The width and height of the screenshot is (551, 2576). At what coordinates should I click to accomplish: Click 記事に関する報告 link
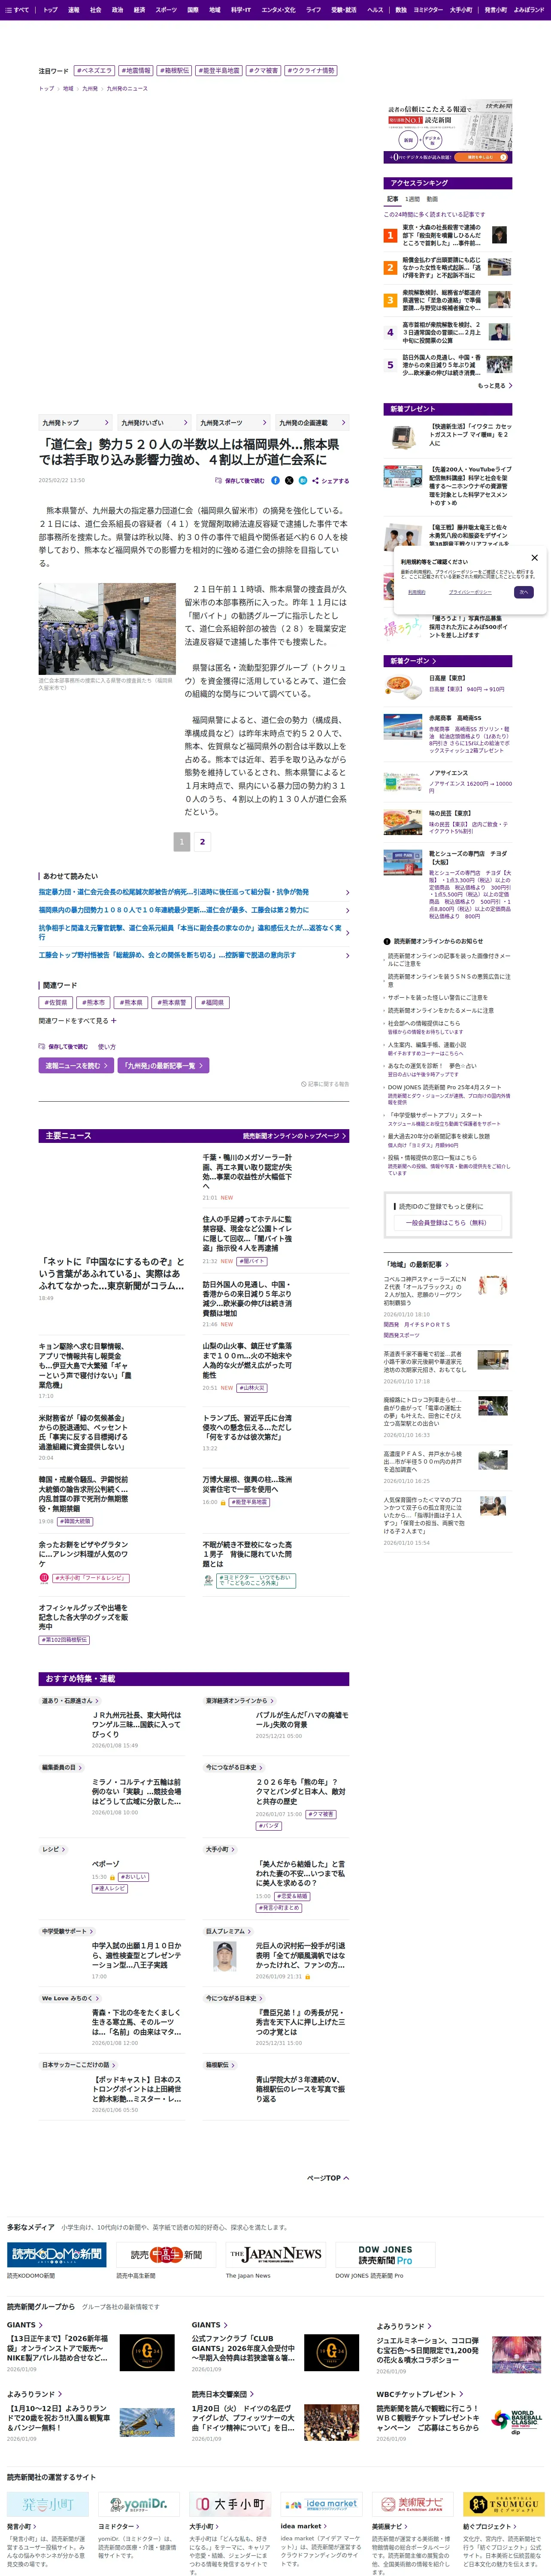325,1084
